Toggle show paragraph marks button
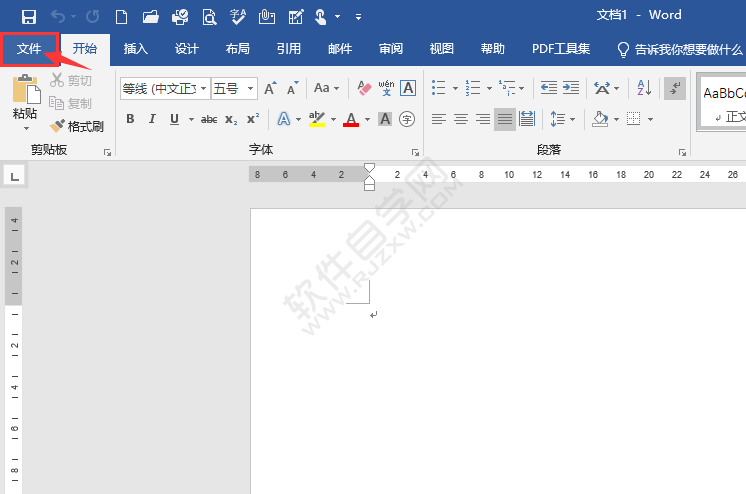746x494 pixels. point(674,89)
